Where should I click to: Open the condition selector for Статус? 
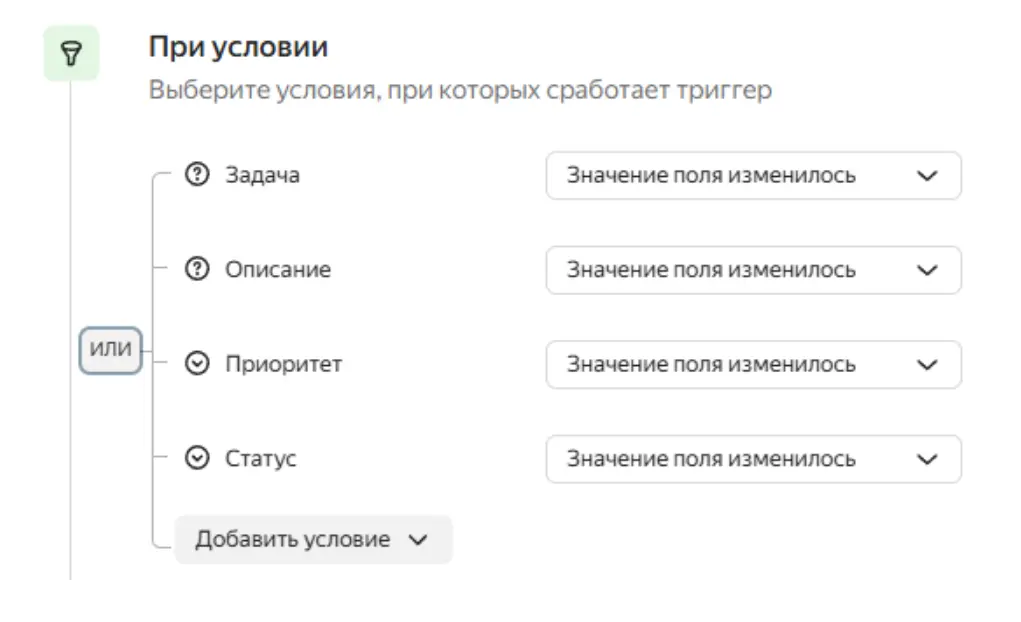click(753, 458)
